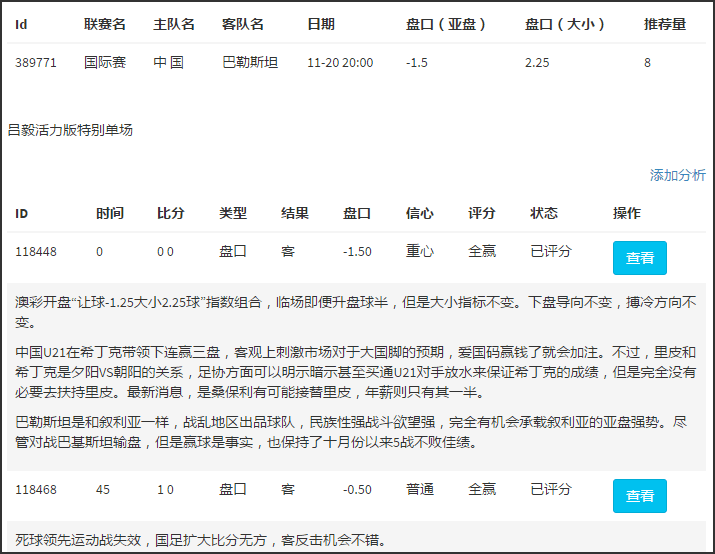Image resolution: width=715 pixels, height=554 pixels.
Task: Click the 评分 column header
Action: tap(482, 213)
